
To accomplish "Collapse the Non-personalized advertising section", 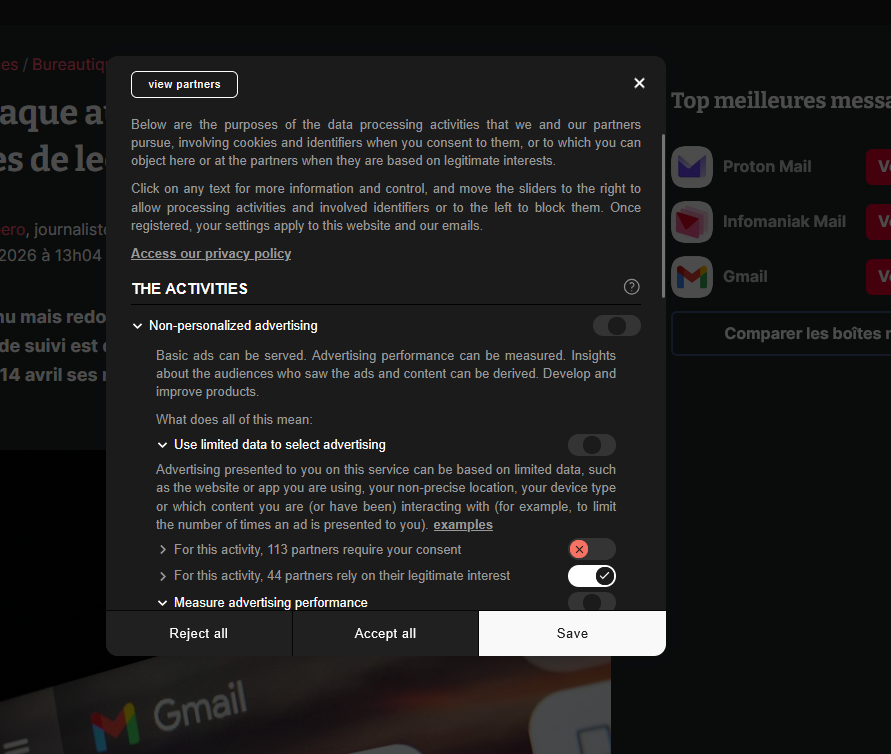I will click(137, 326).
